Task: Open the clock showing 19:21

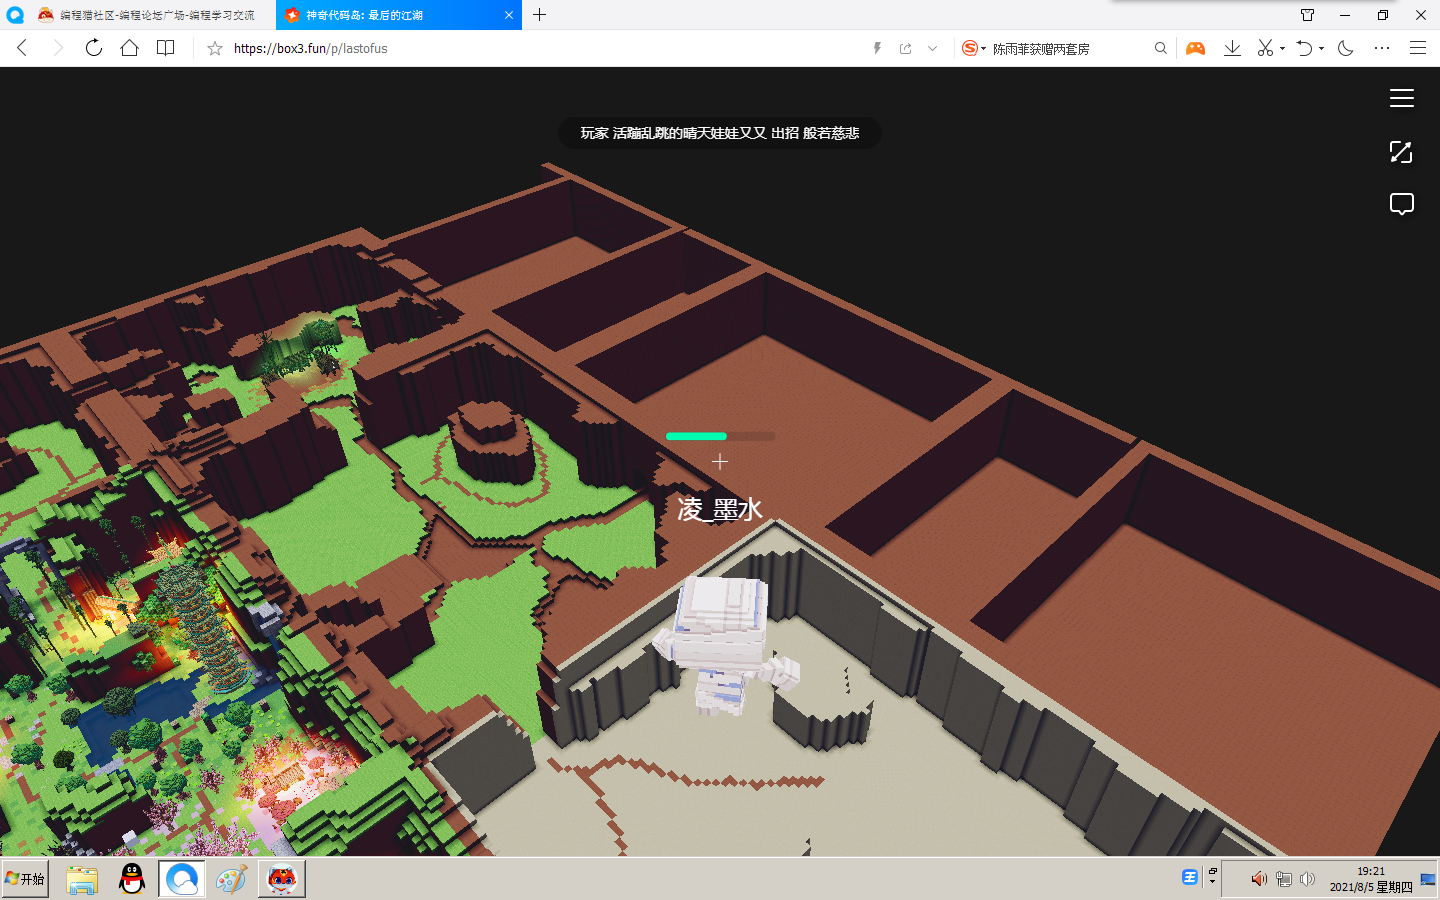Action: 1371,879
